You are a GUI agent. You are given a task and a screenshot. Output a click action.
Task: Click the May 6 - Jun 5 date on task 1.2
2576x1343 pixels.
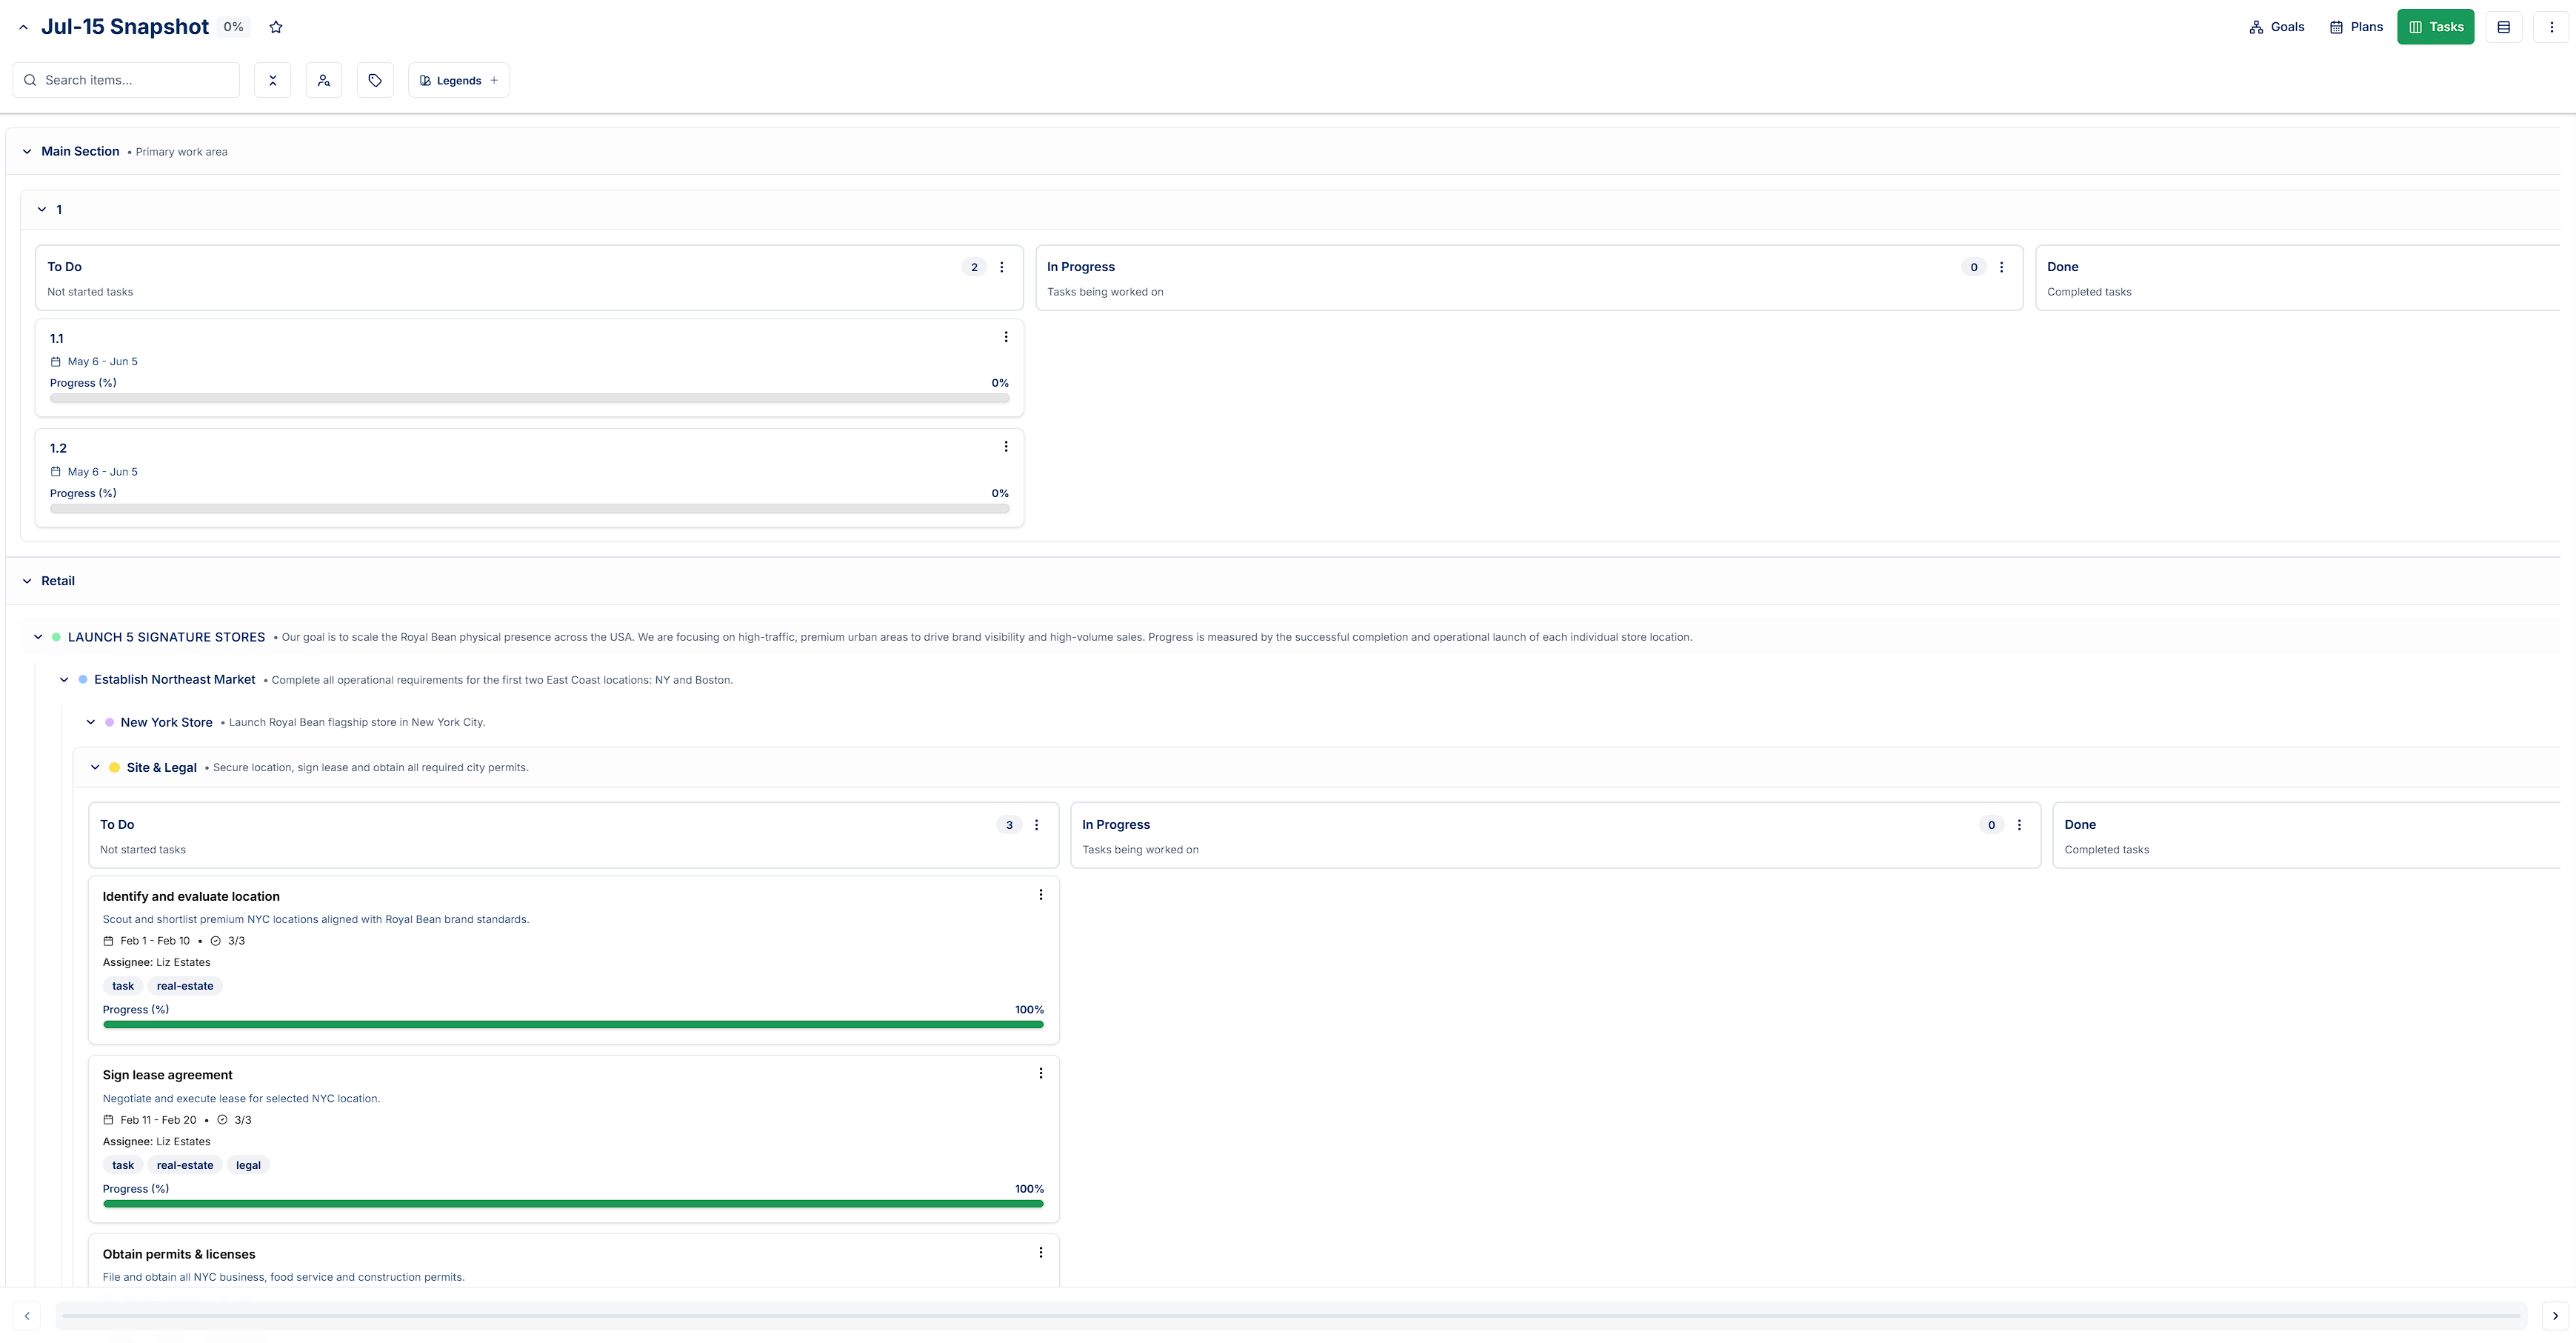click(102, 472)
